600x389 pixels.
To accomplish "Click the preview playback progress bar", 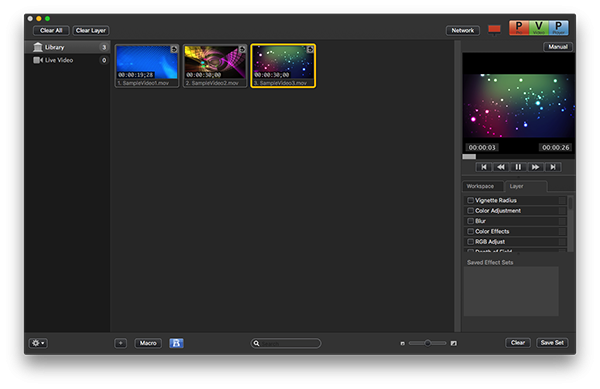I will (518, 156).
